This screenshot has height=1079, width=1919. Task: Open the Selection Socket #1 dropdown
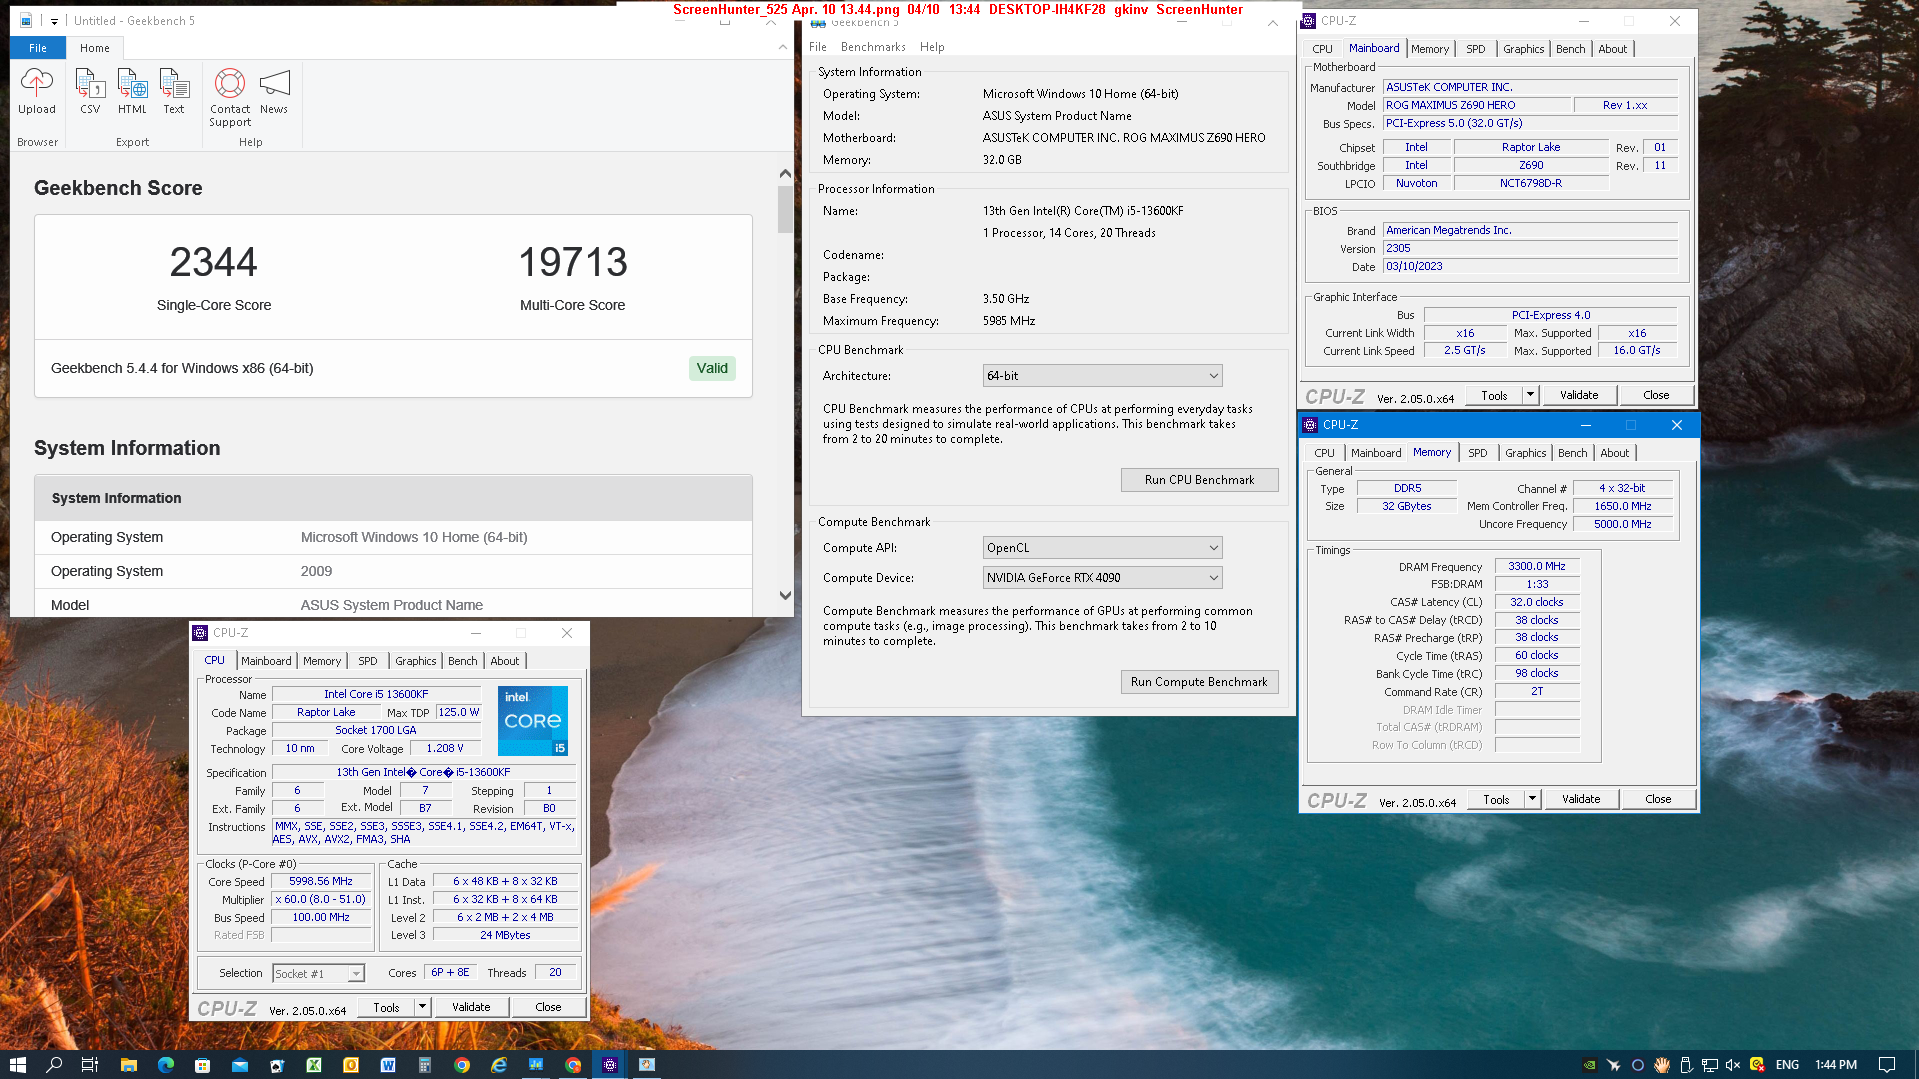[x=318, y=973]
